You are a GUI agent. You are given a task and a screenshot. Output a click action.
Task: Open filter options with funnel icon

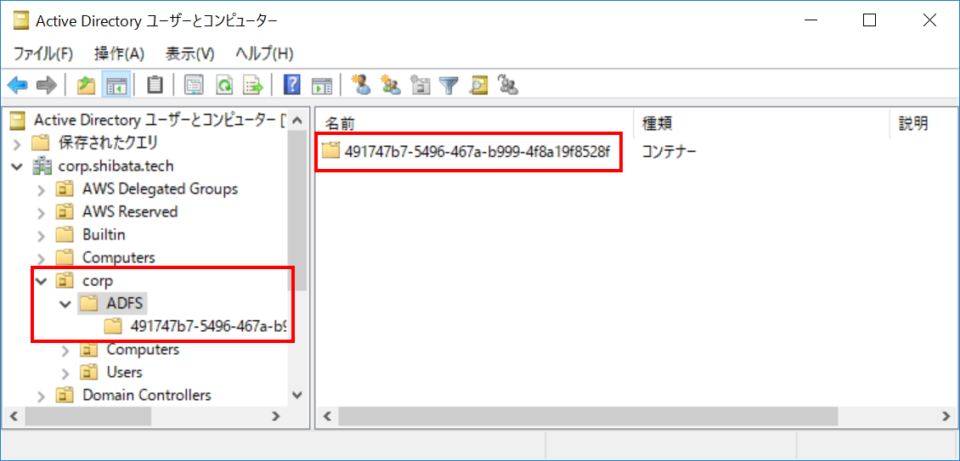449,86
